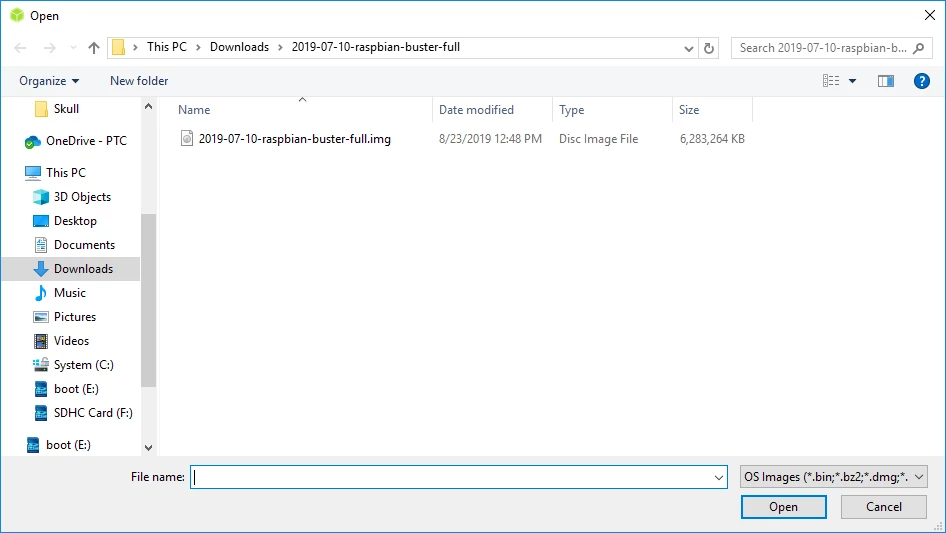Show the preview pane
The image size is (946, 533).
click(x=886, y=81)
